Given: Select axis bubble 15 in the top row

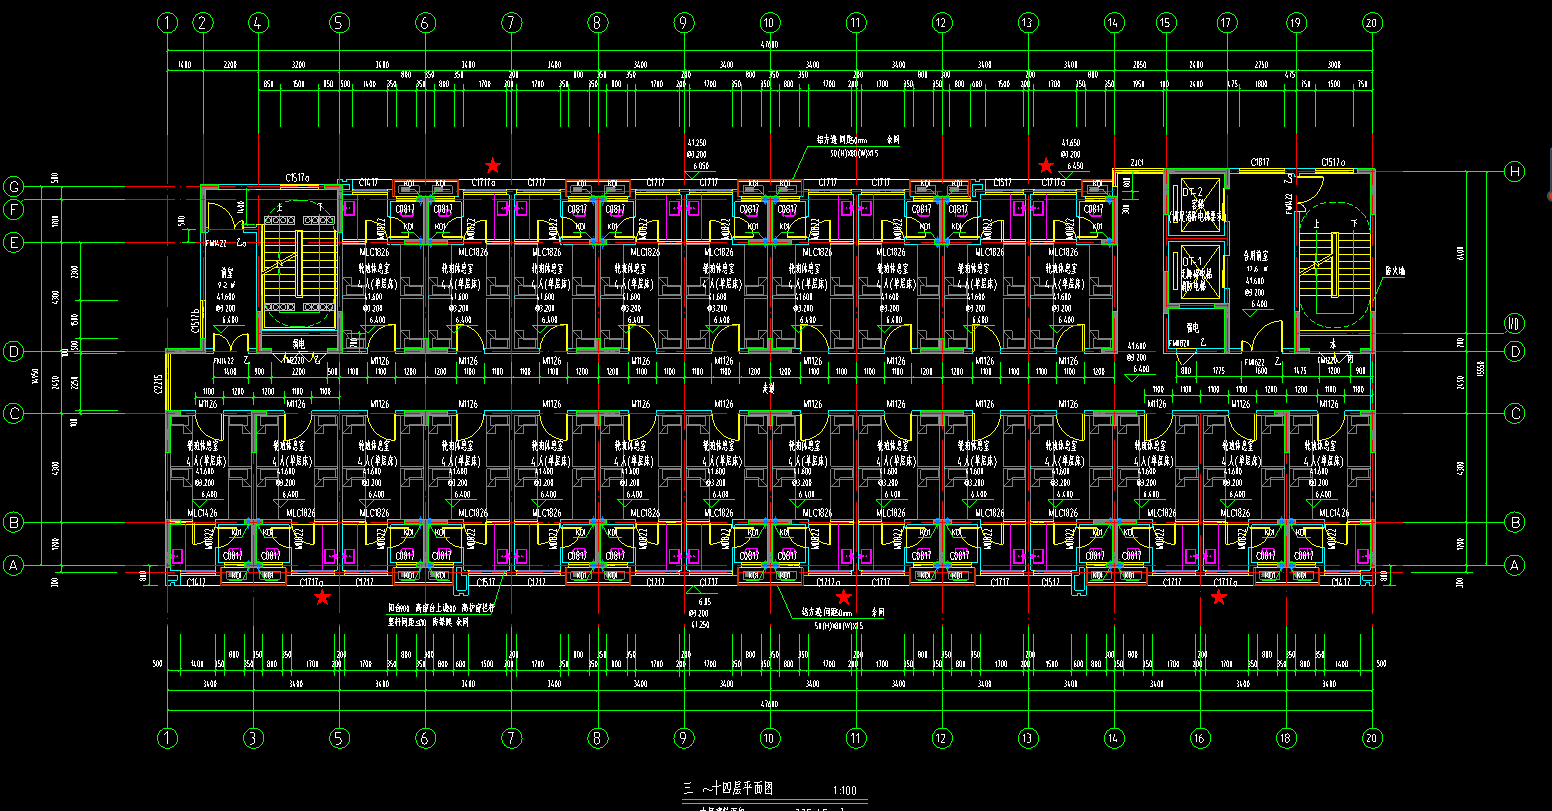Looking at the screenshot, I should click(1164, 22).
